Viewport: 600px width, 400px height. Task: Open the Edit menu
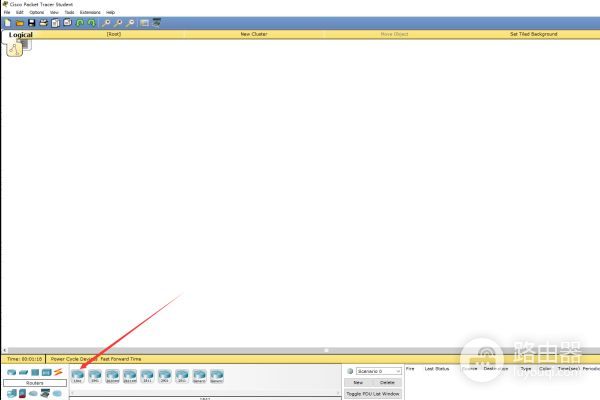(20, 12)
